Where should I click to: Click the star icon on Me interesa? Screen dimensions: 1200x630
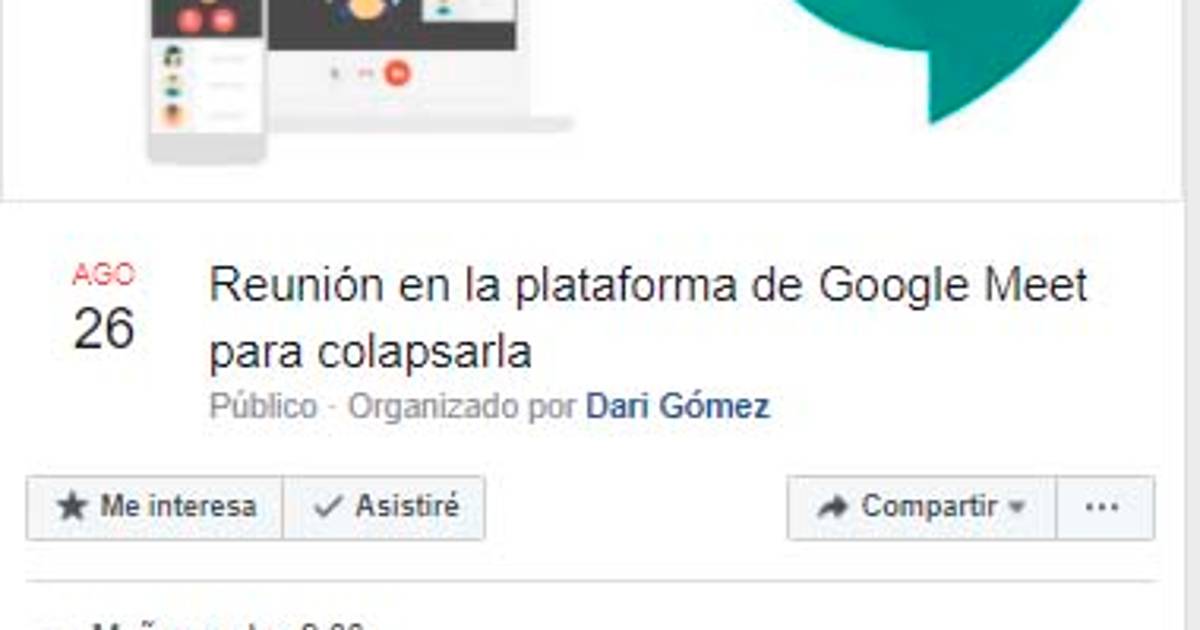pos(72,507)
